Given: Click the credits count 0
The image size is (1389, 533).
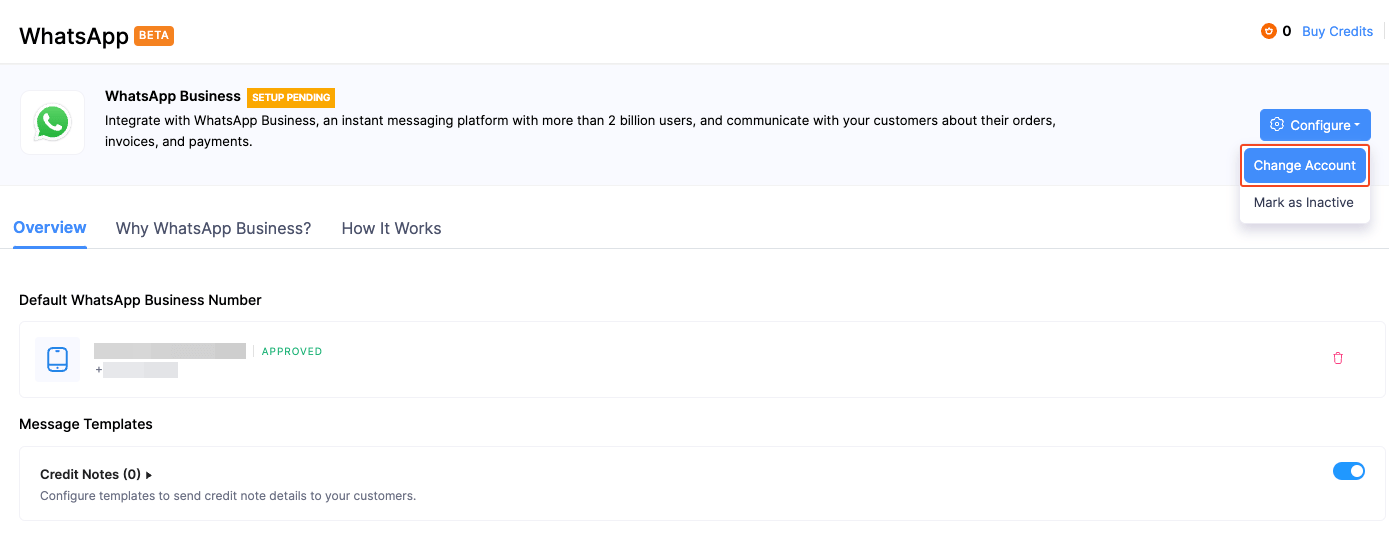Looking at the screenshot, I should [1287, 31].
